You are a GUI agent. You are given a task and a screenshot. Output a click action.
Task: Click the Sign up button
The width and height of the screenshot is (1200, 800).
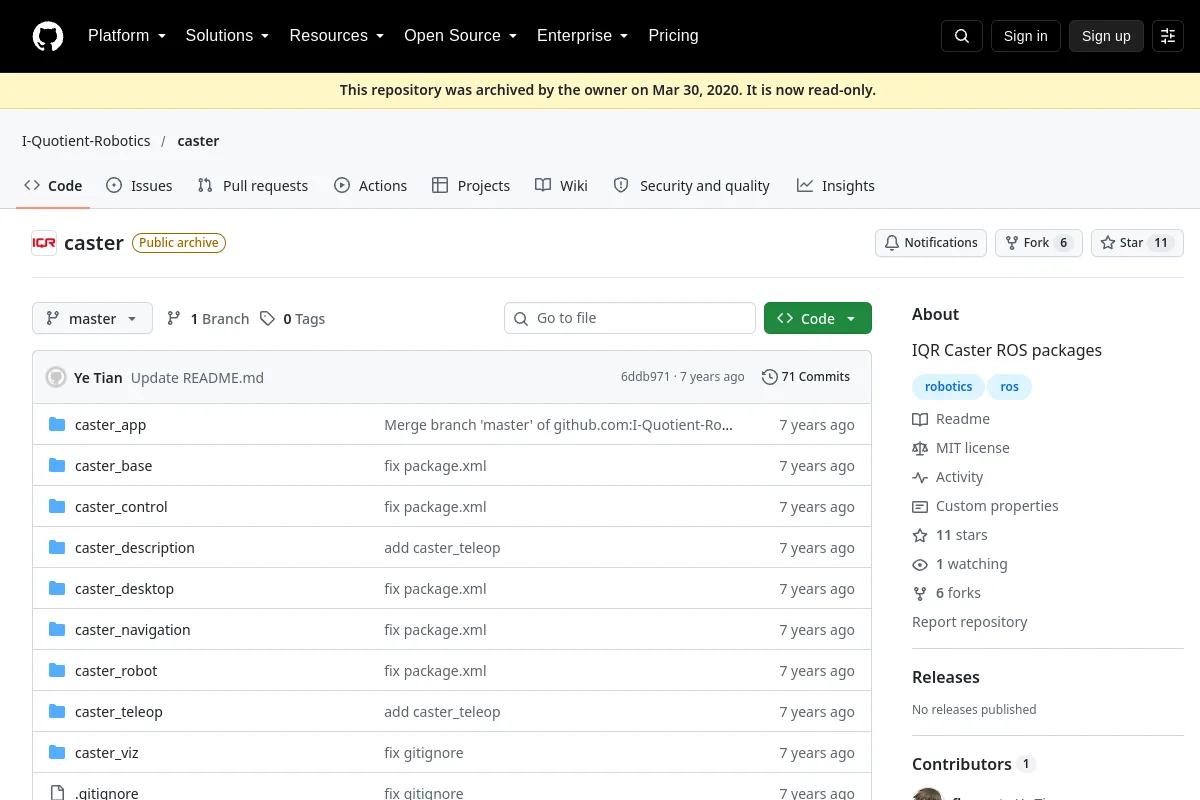1106,36
